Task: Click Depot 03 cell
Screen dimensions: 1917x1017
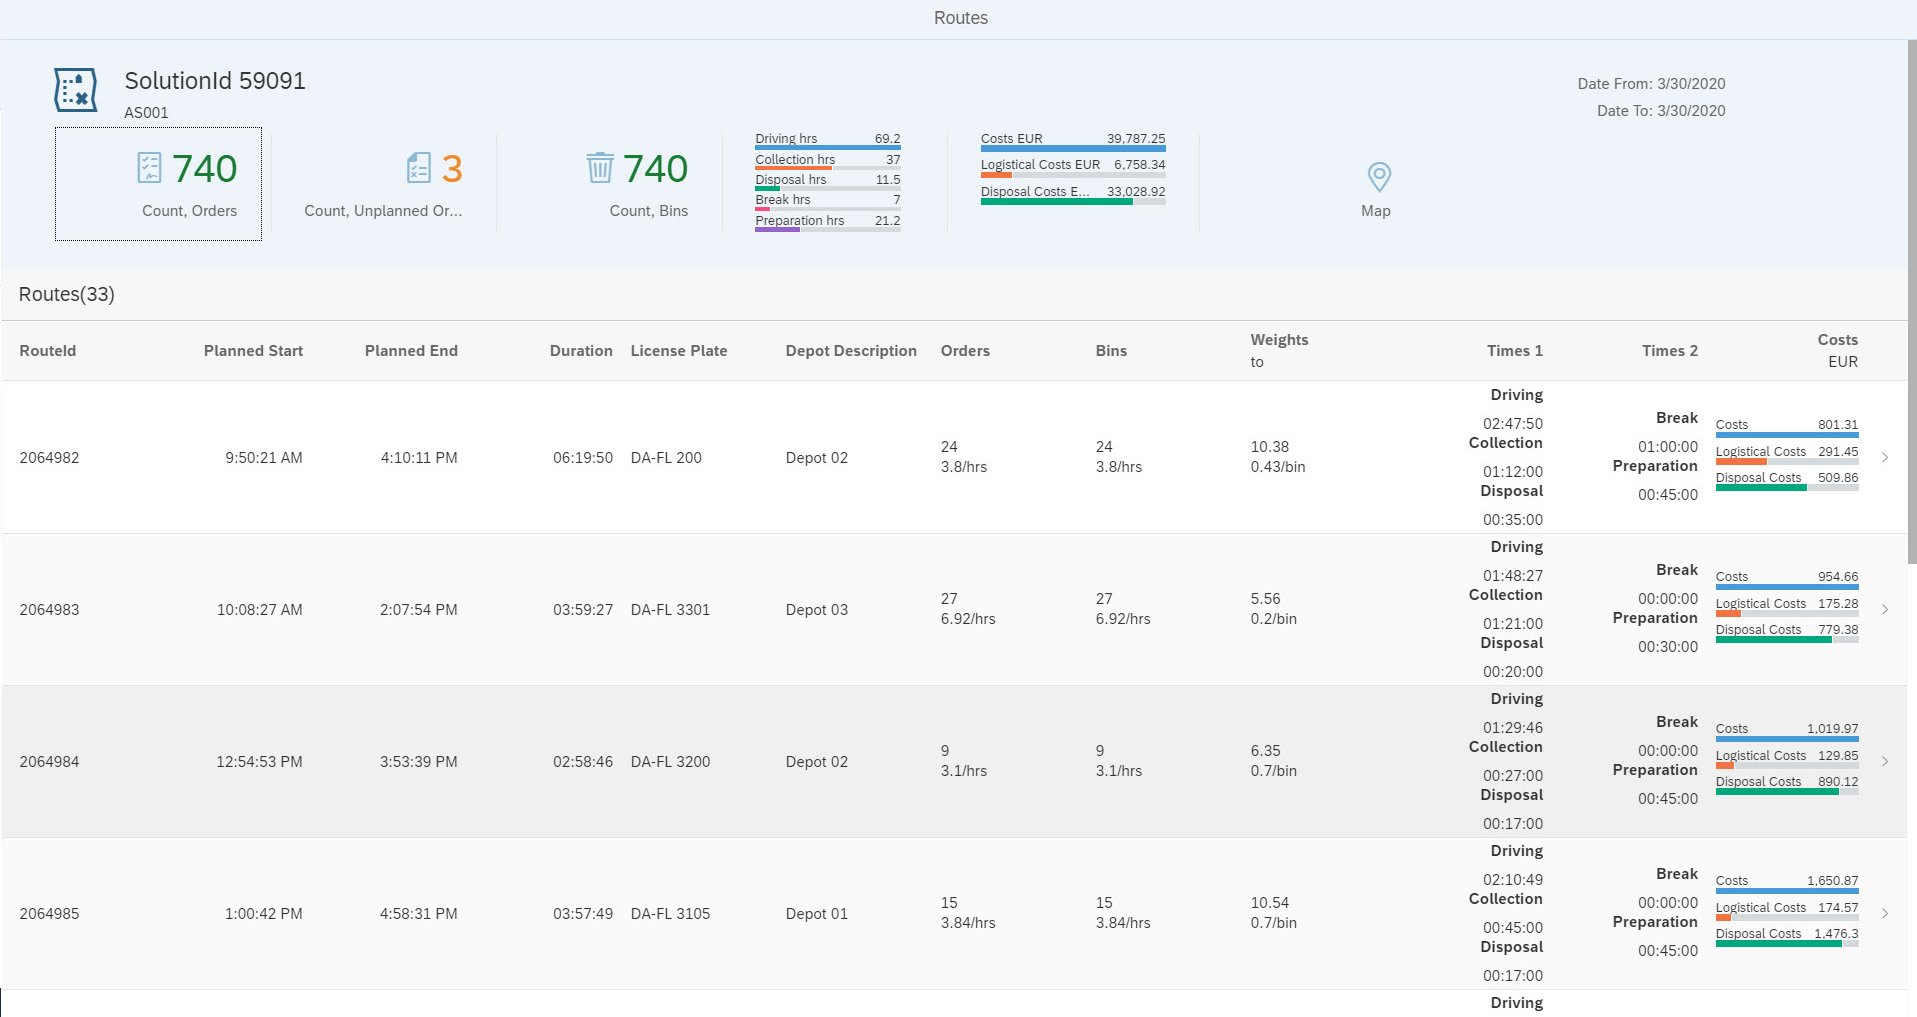Action: point(817,610)
